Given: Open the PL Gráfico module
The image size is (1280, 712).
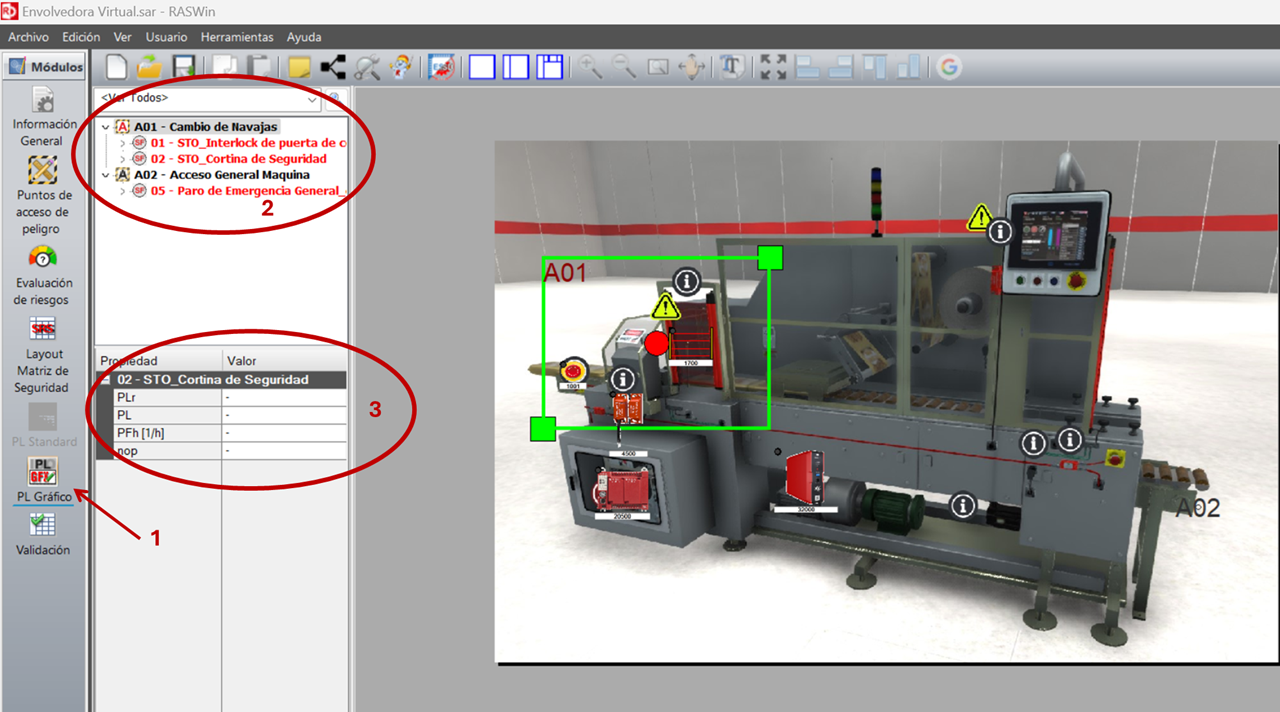Looking at the screenshot, I should [x=43, y=480].
